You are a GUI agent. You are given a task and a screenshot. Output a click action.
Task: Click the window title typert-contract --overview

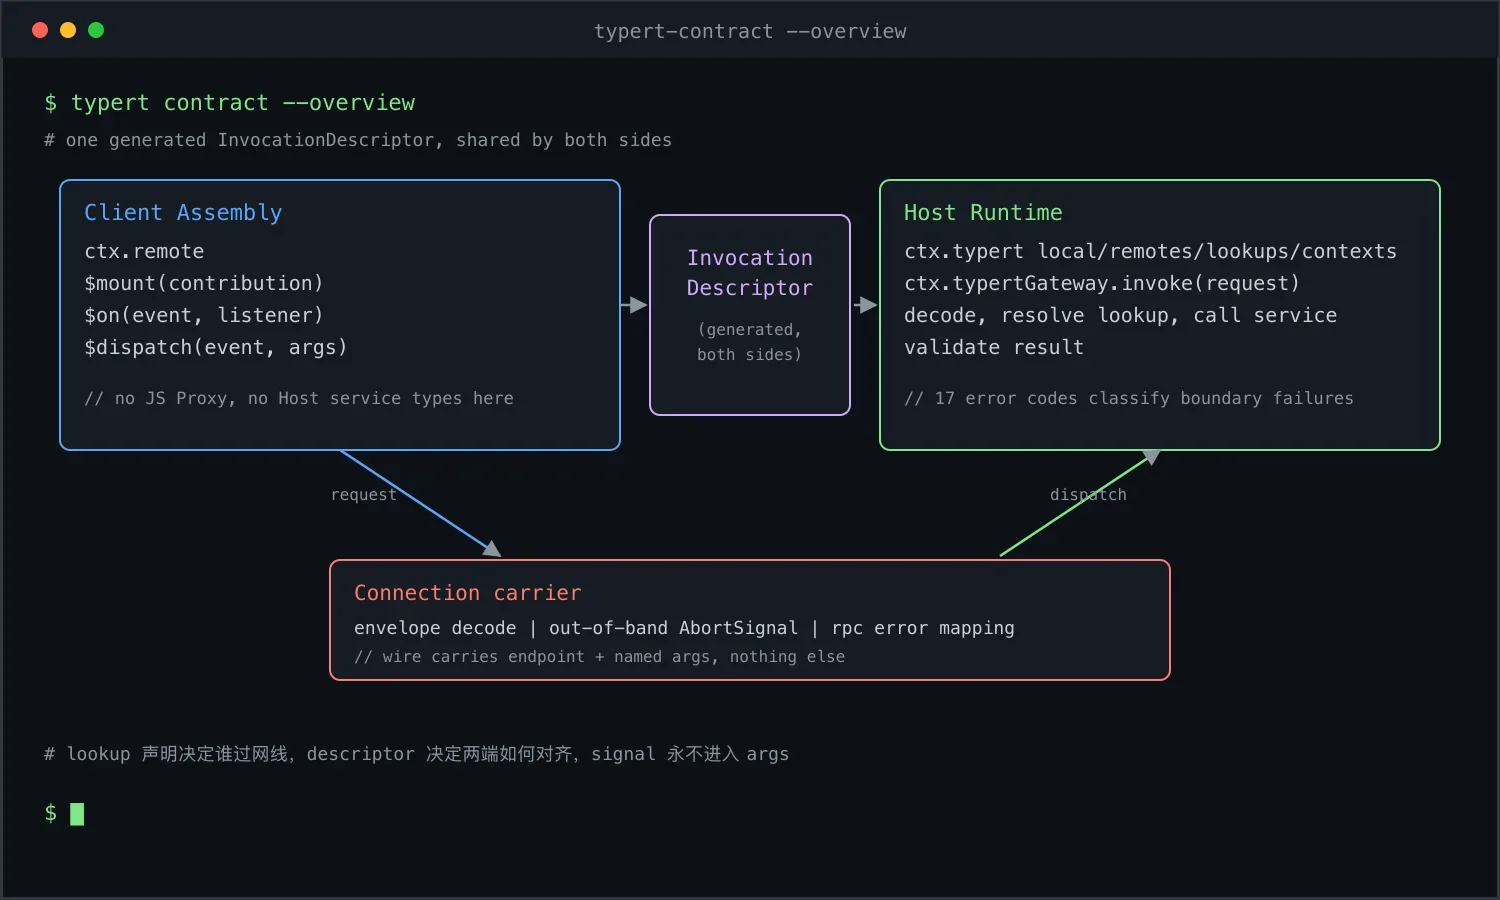[750, 31]
